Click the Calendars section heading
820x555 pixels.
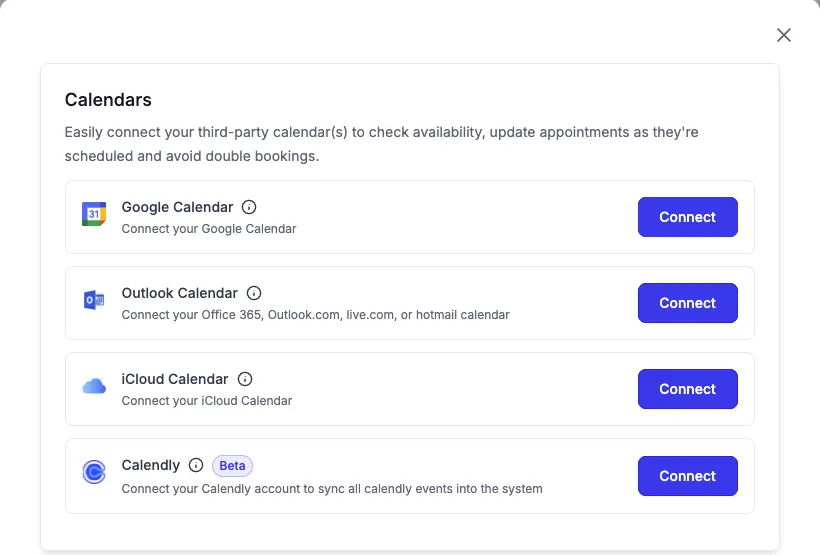pyautogui.click(x=108, y=99)
